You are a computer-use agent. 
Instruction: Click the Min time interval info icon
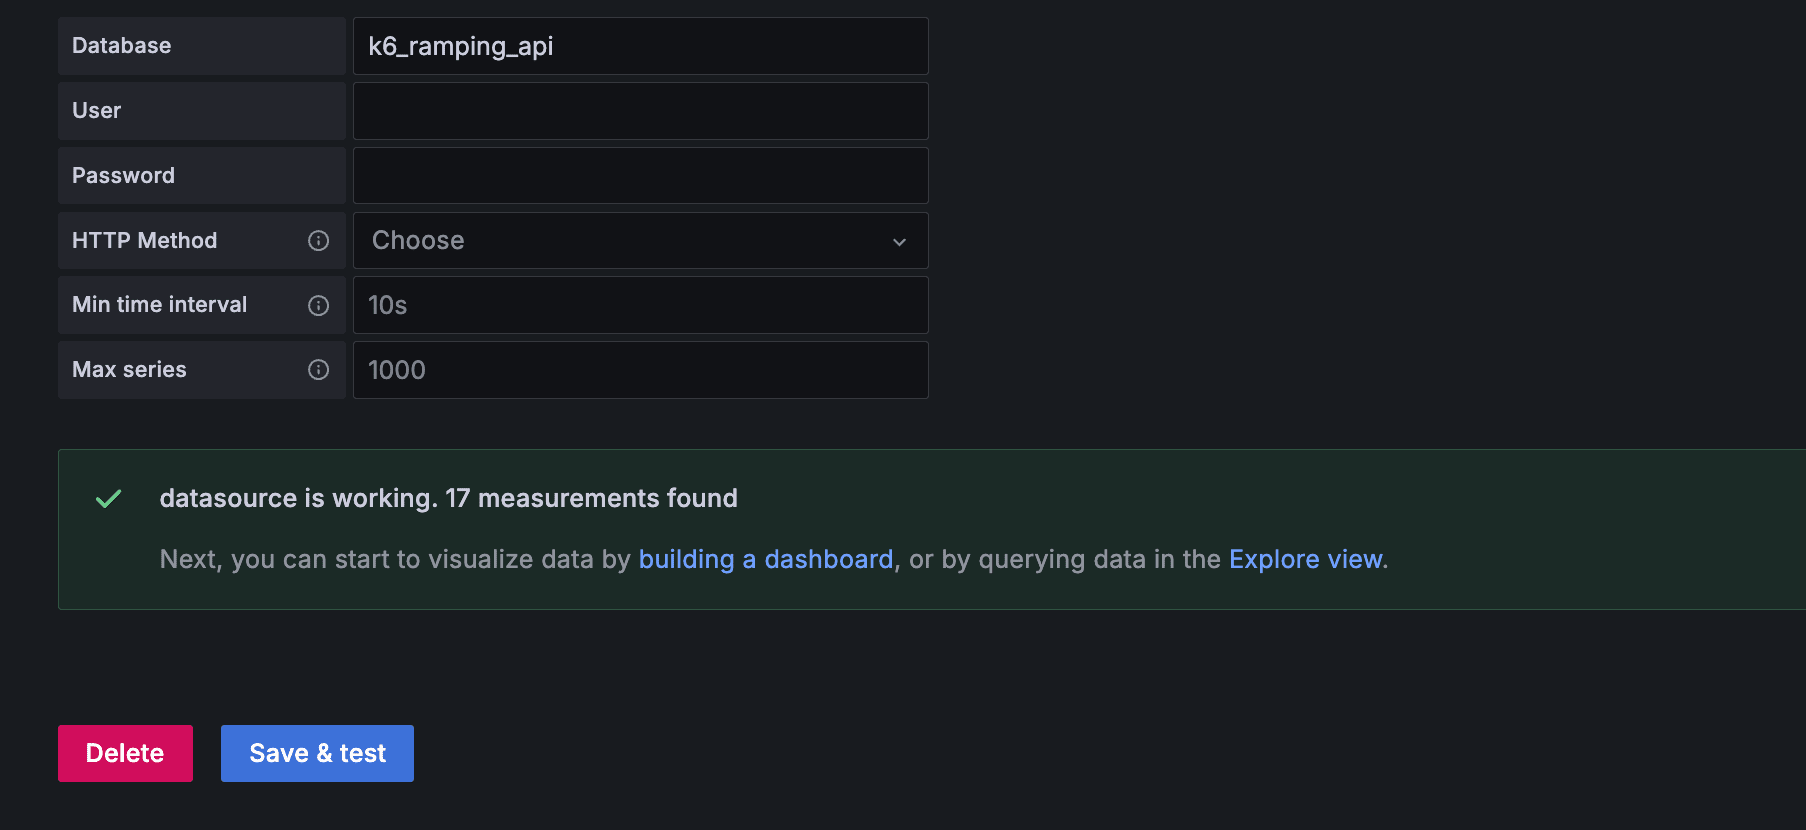[x=318, y=306]
